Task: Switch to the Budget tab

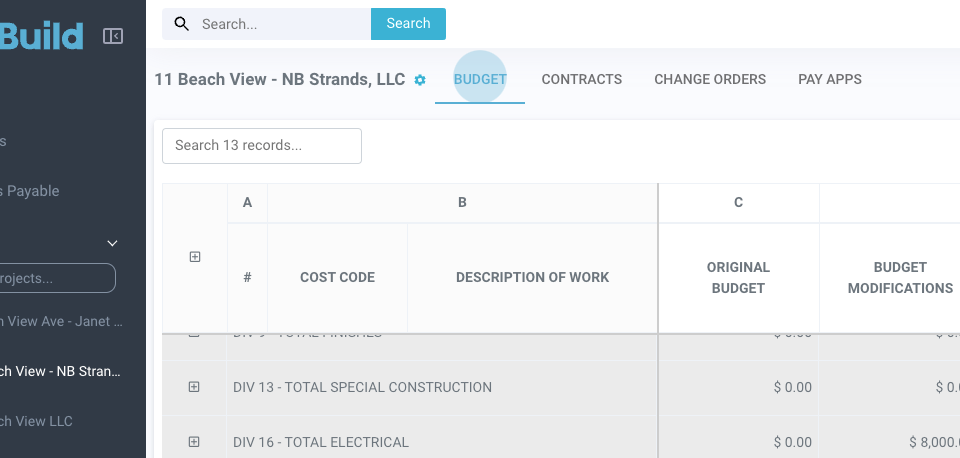Action: coord(480,79)
